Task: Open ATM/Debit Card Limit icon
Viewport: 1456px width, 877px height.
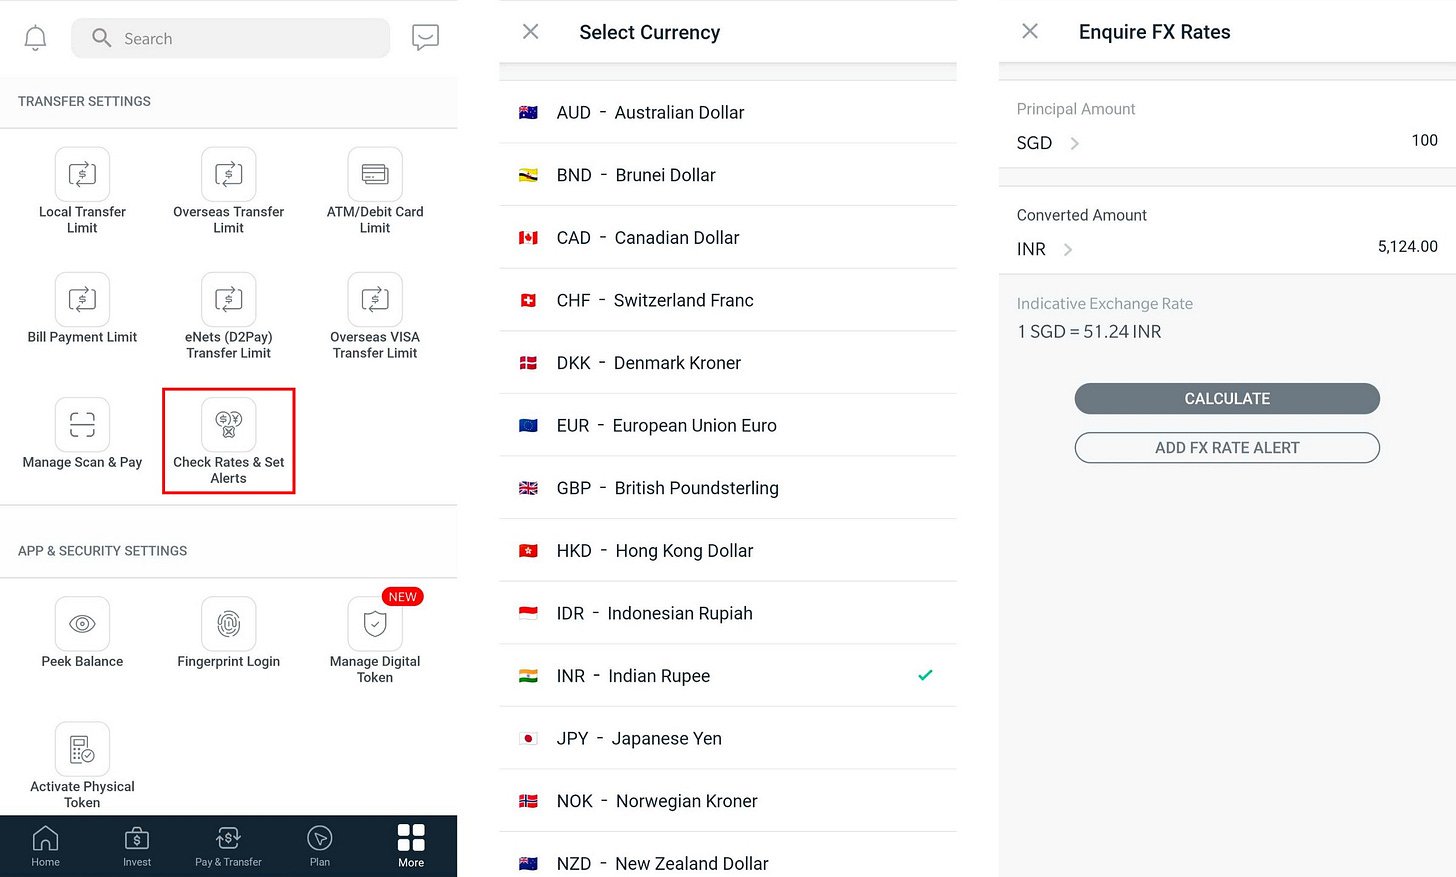Action: (x=375, y=174)
